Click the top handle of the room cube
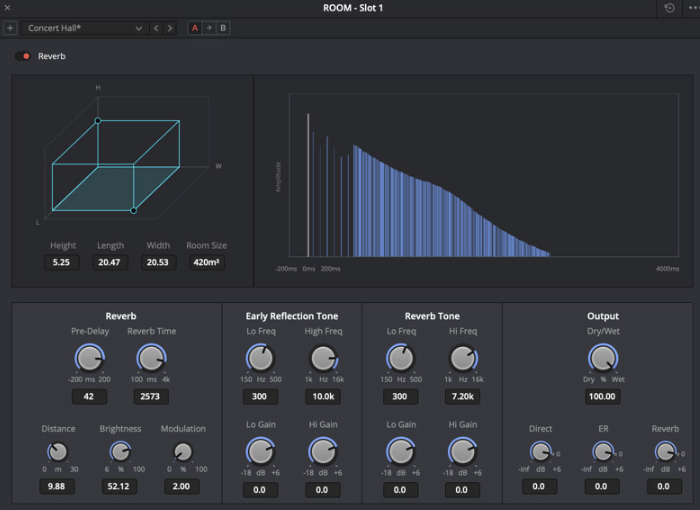This screenshot has width=700, height=510. pyautogui.click(x=98, y=121)
